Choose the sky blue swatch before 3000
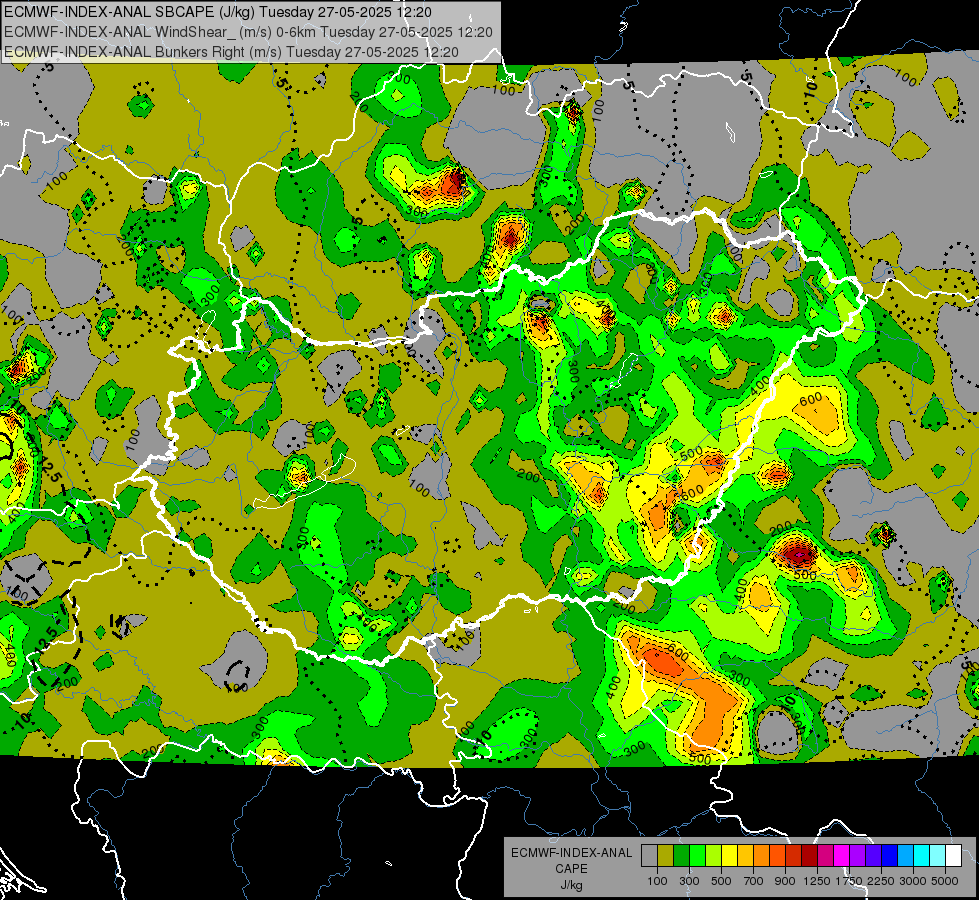The height and width of the screenshot is (900, 979). tap(906, 855)
